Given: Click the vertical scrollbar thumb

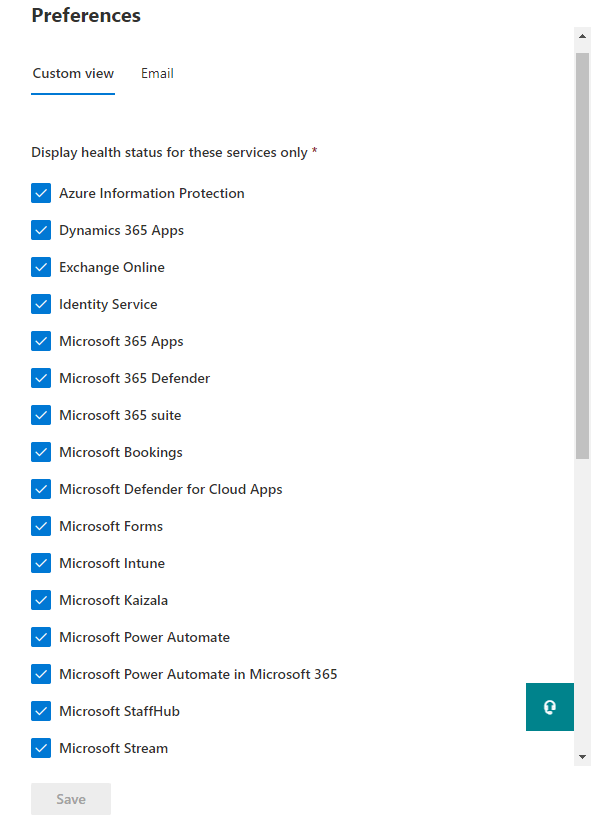Looking at the screenshot, I should 583,256.
